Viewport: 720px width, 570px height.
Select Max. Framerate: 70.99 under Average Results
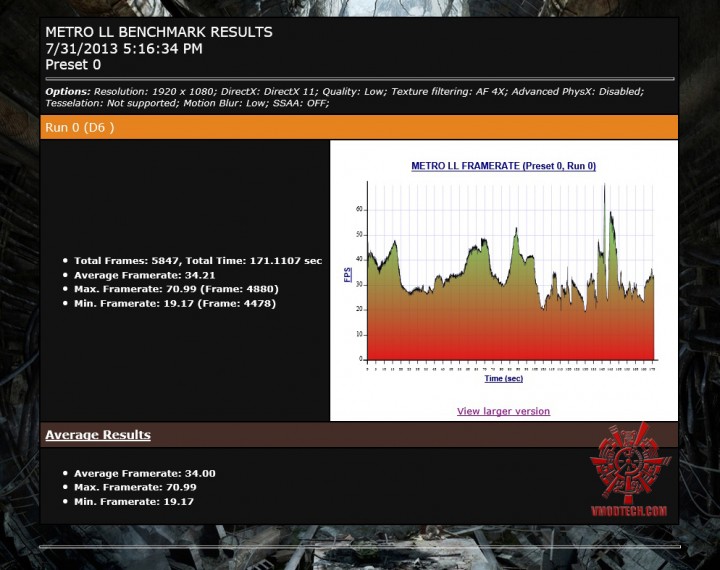click(135, 487)
